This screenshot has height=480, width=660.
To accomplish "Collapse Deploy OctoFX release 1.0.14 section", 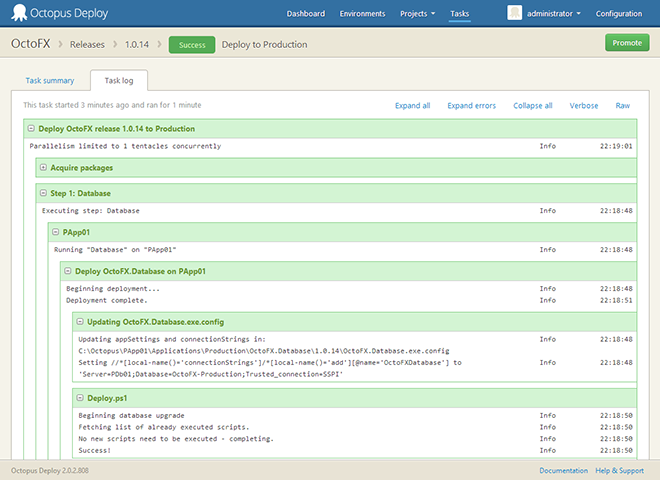I will (31, 128).
